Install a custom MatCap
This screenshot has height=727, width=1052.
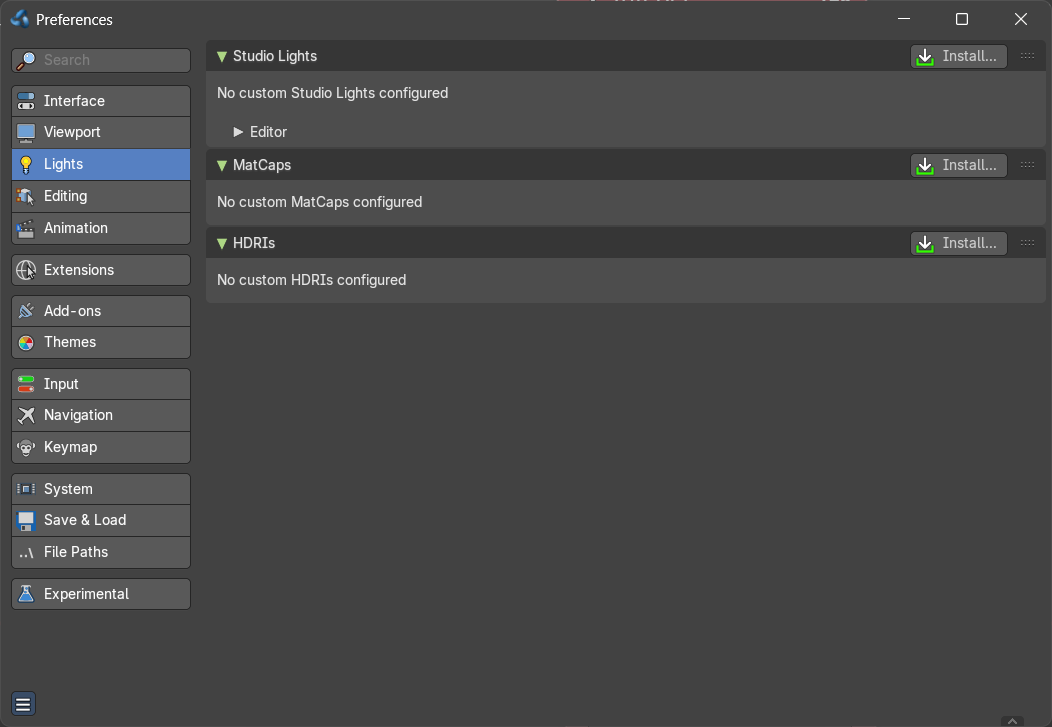click(959, 165)
